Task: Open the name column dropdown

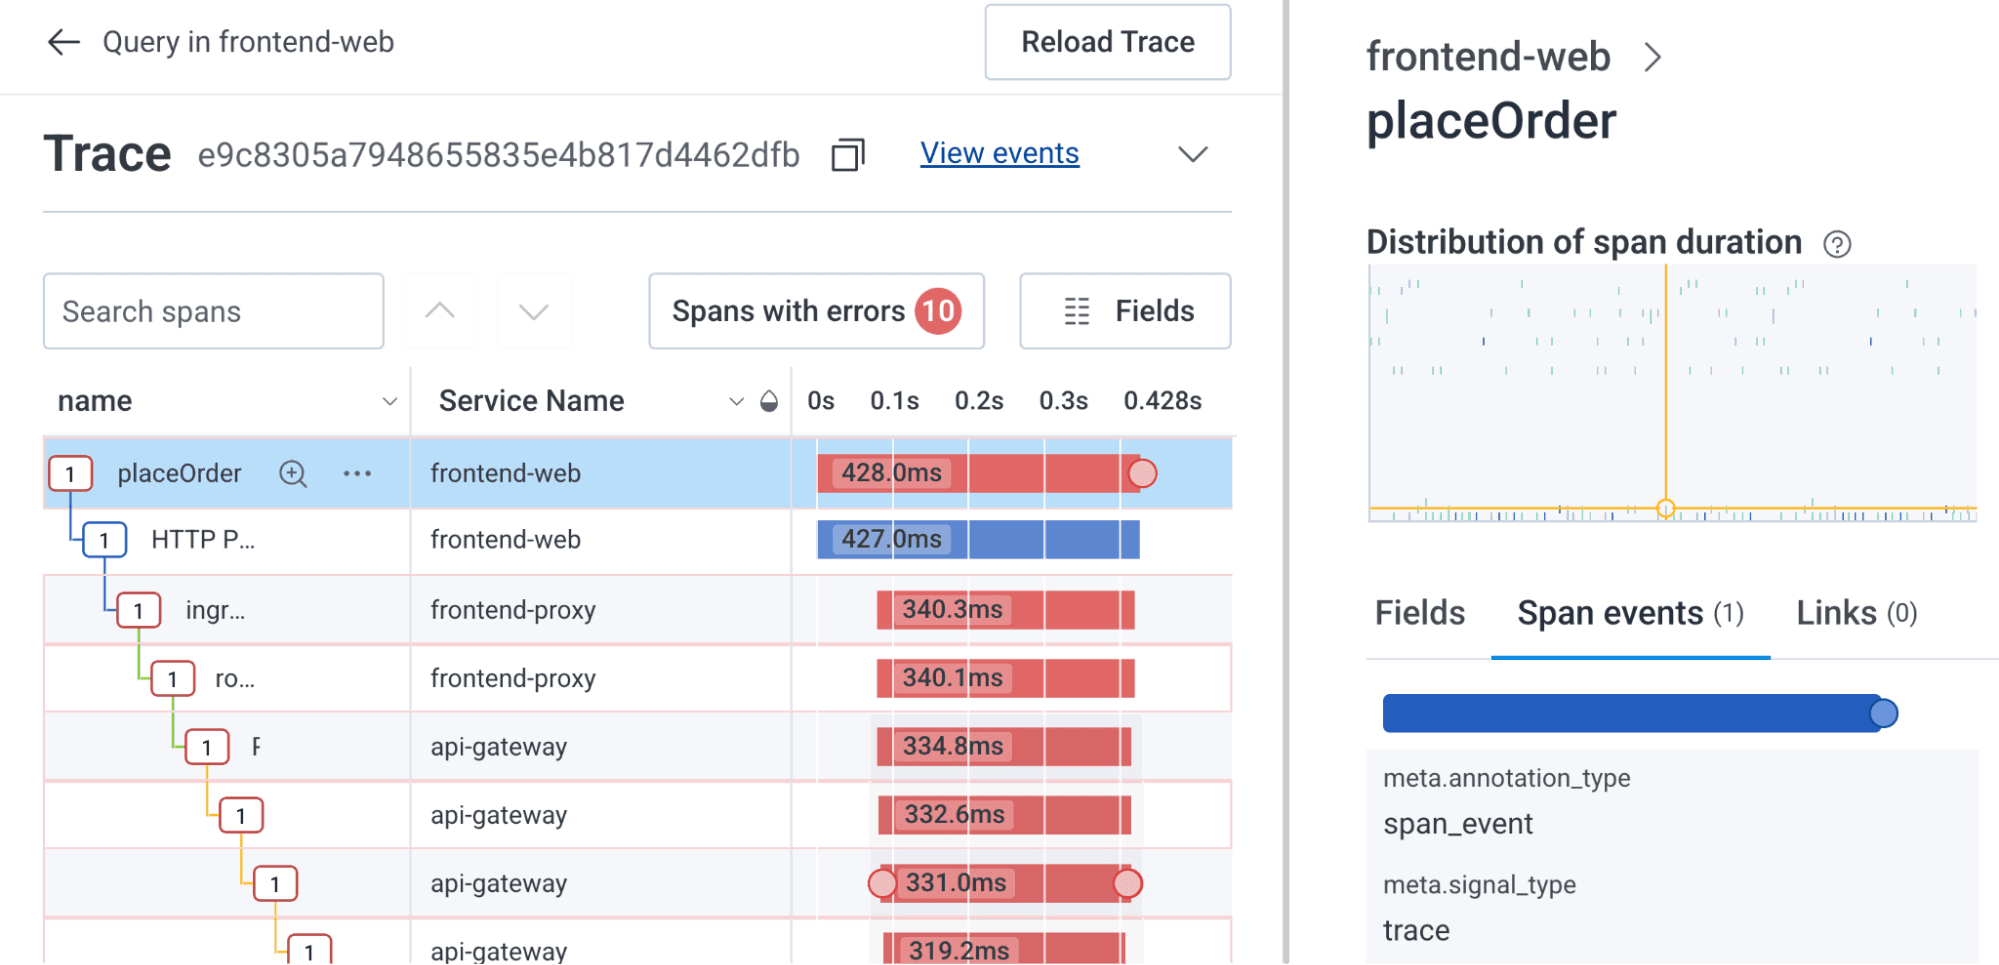Action: point(389,401)
